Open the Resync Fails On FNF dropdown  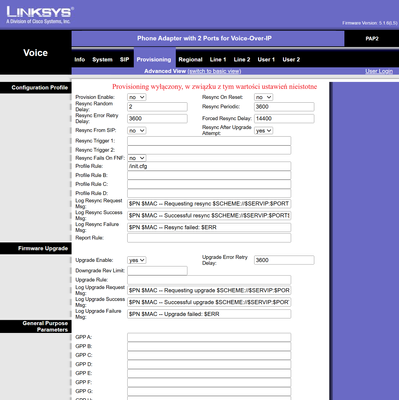coord(137,158)
